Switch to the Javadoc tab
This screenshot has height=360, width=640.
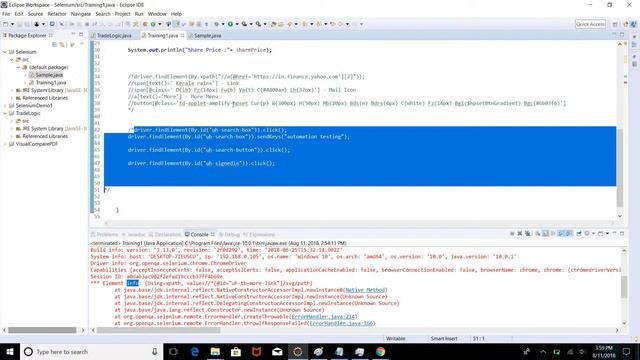point(133,234)
